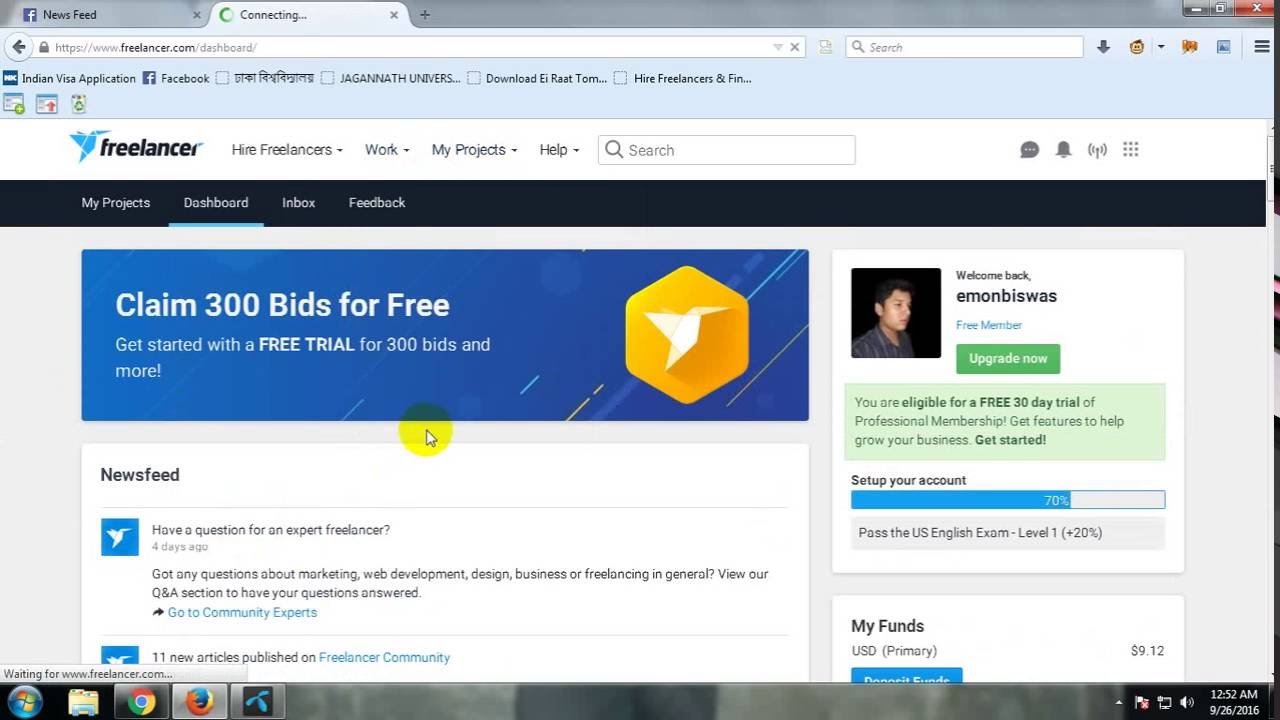This screenshot has width=1280, height=720.
Task: Open the apps grid icon
Action: (x=1131, y=149)
